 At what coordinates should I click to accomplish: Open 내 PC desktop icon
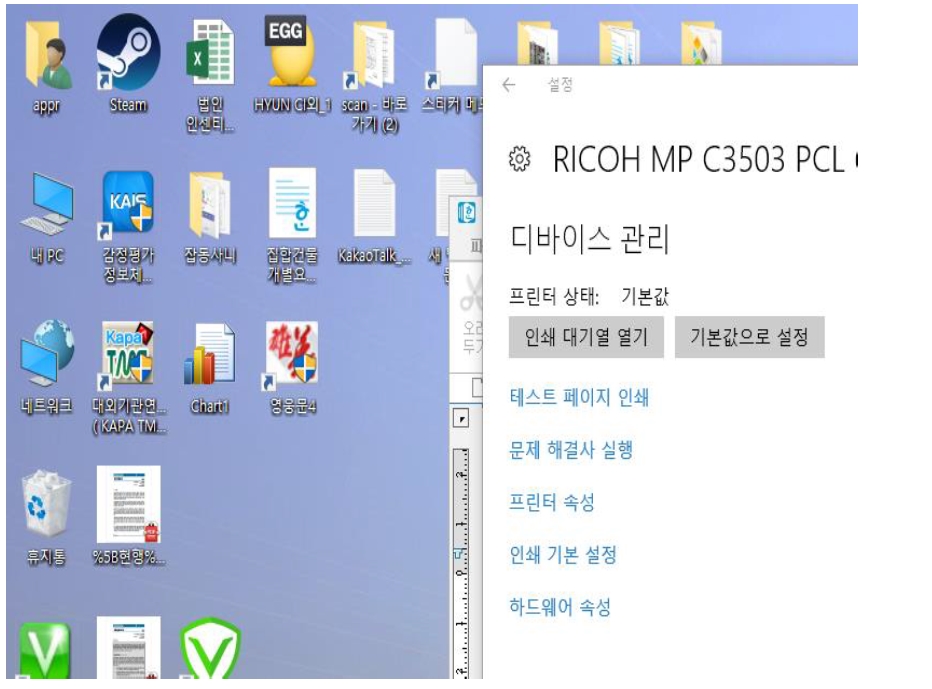click(46, 205)
